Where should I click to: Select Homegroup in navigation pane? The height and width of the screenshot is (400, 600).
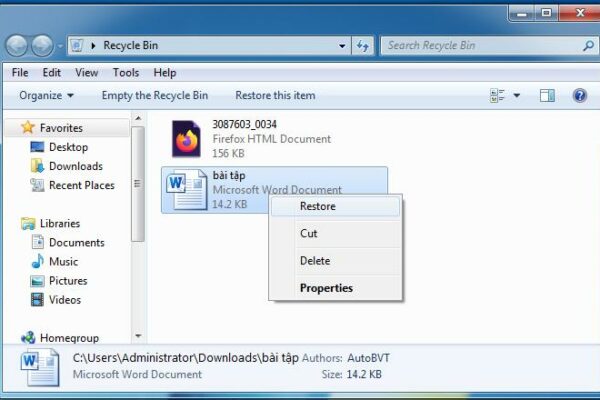pyautogui.click(x=69, y=338)
